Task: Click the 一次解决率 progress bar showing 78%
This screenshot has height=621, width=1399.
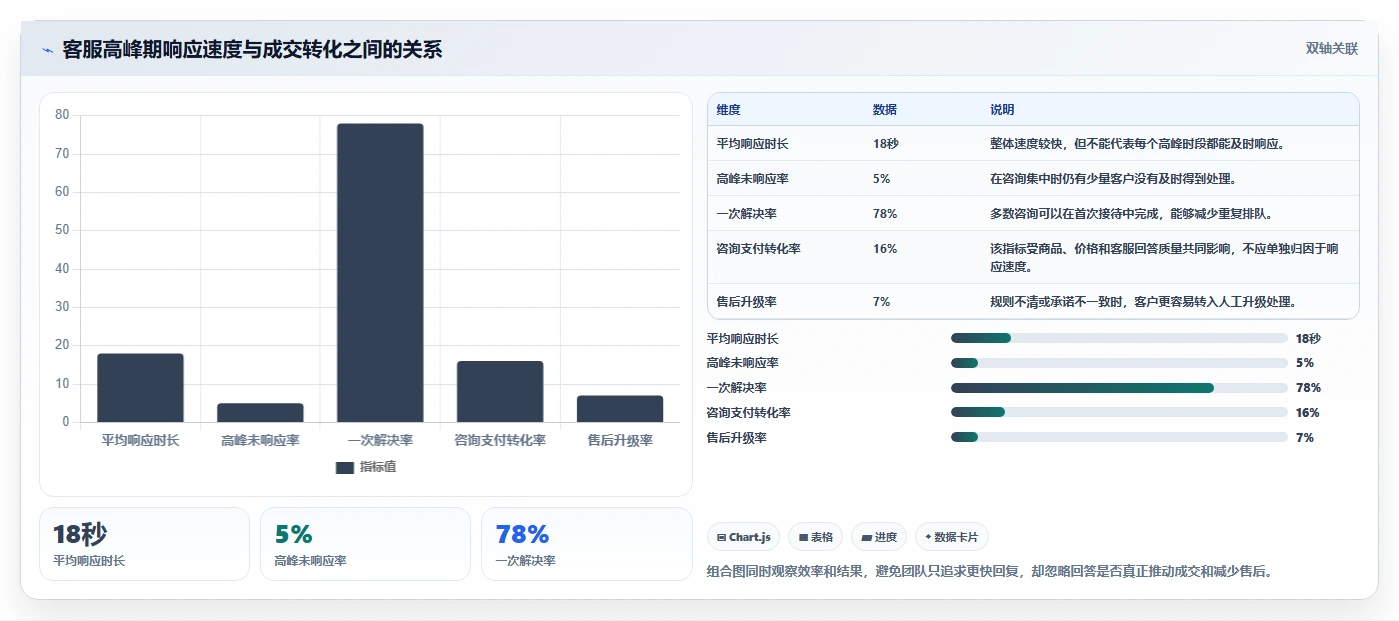Action: coord(1119,388)
